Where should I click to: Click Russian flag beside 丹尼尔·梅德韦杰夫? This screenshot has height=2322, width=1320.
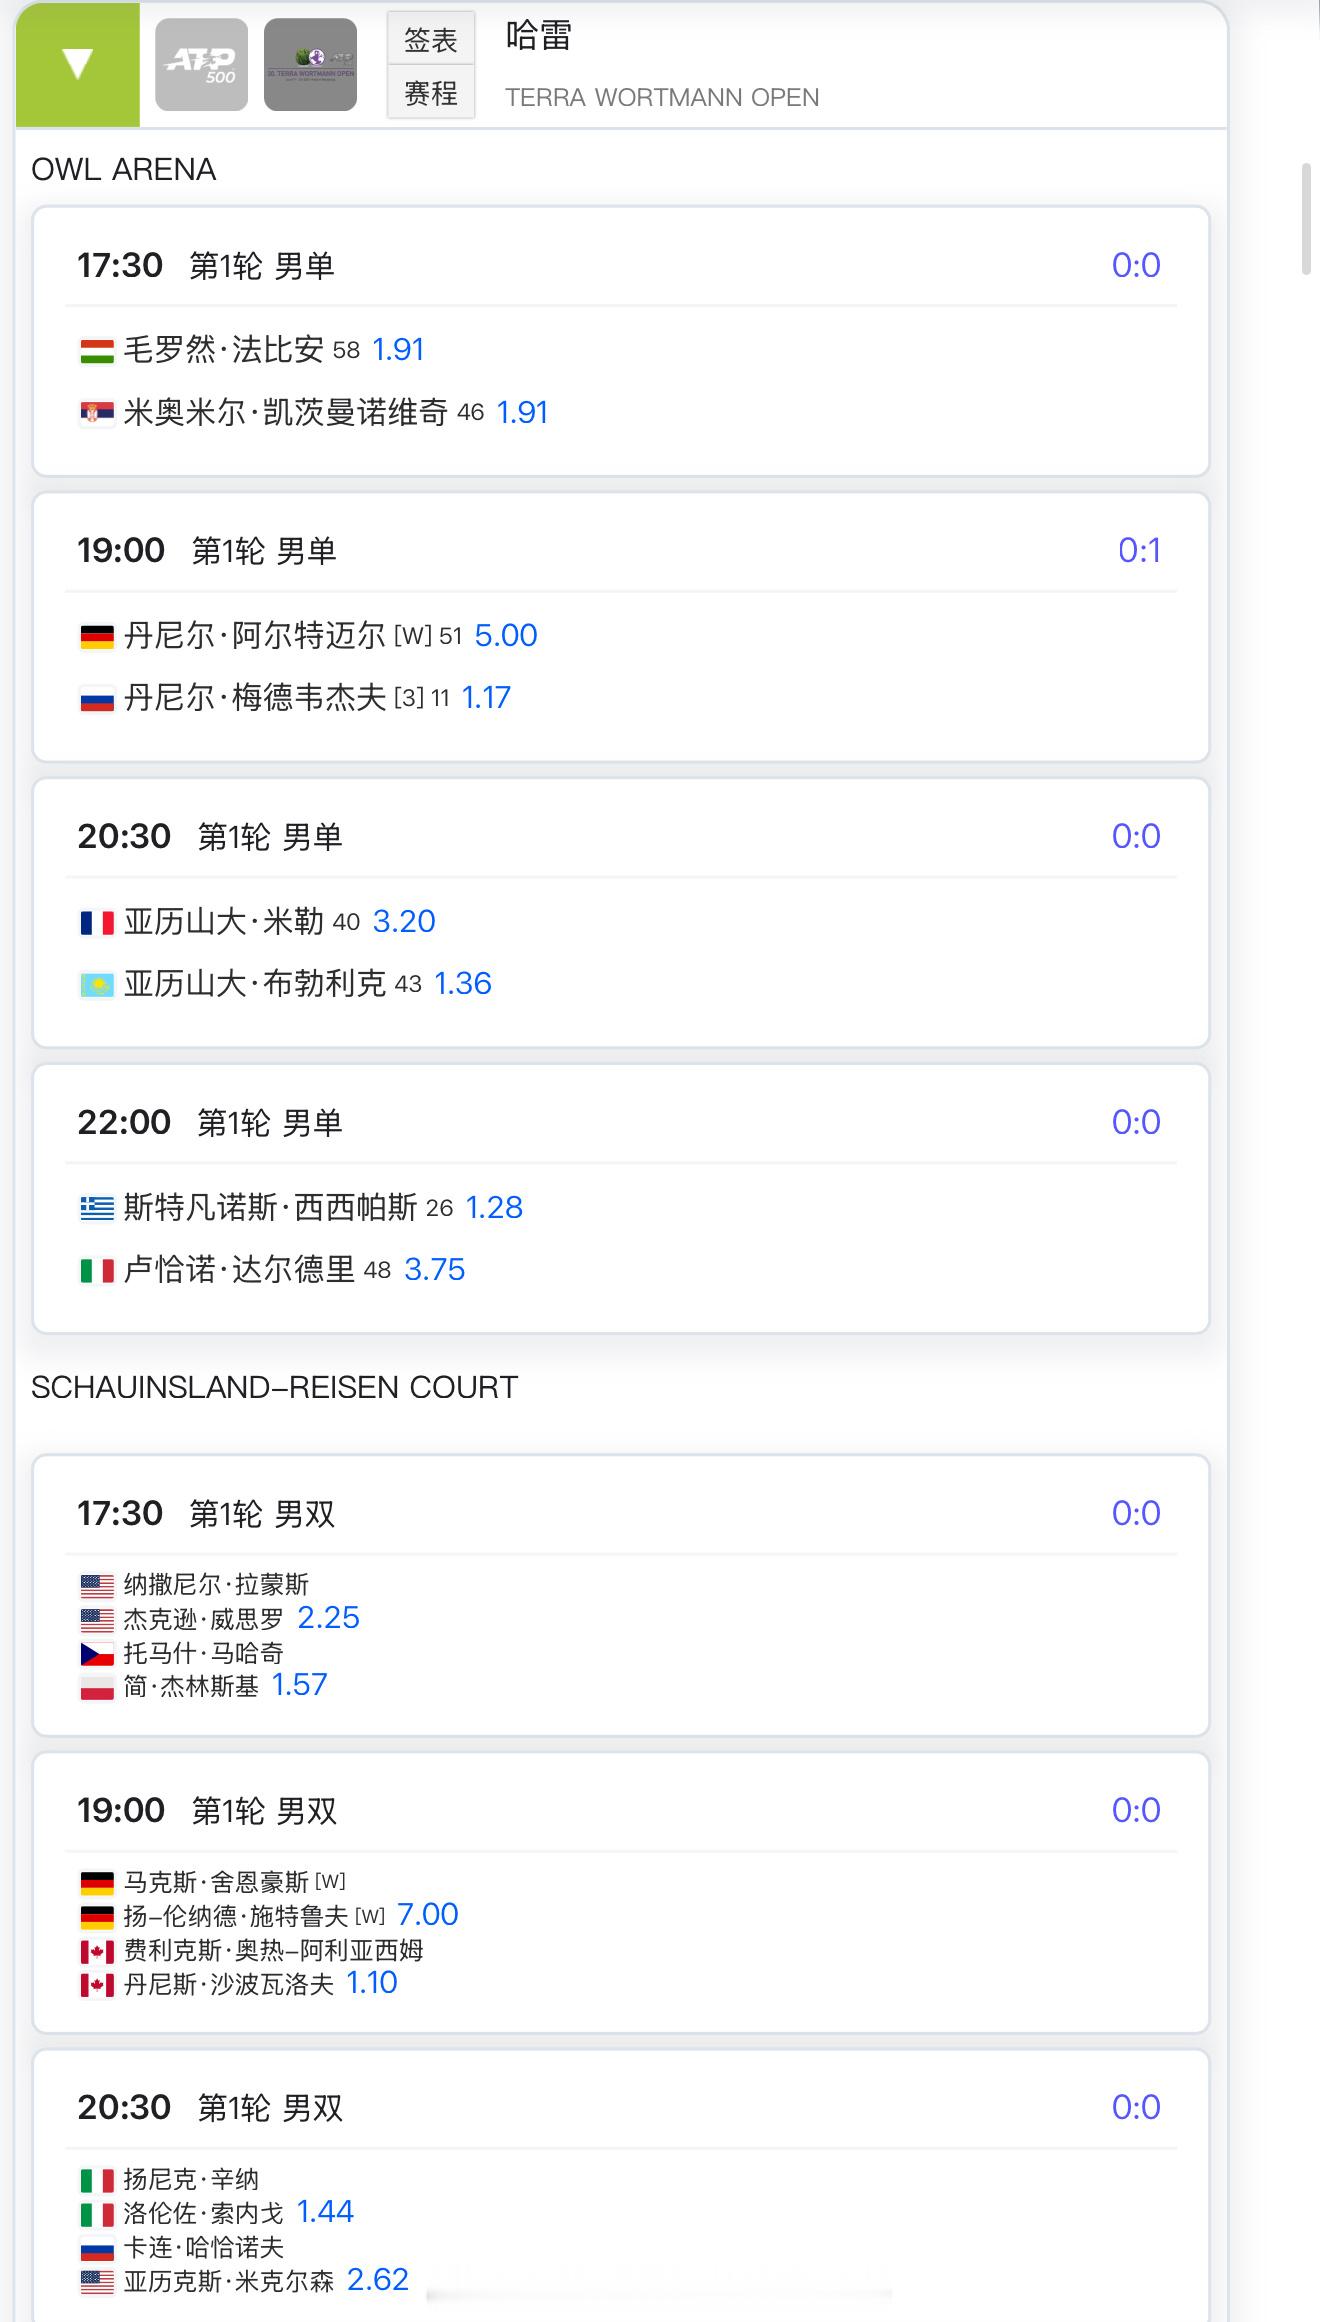pos(97,699)
